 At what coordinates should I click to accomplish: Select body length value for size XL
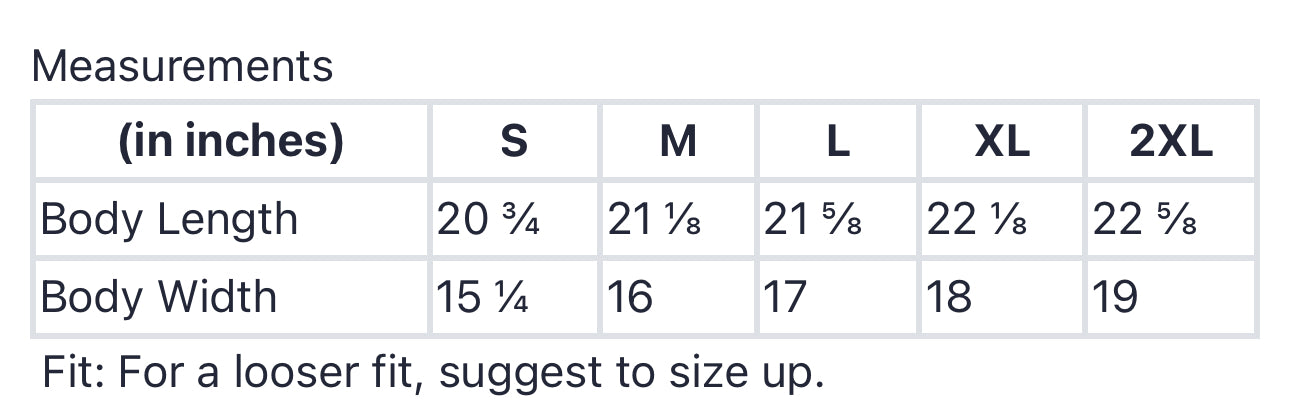point(977,219)
